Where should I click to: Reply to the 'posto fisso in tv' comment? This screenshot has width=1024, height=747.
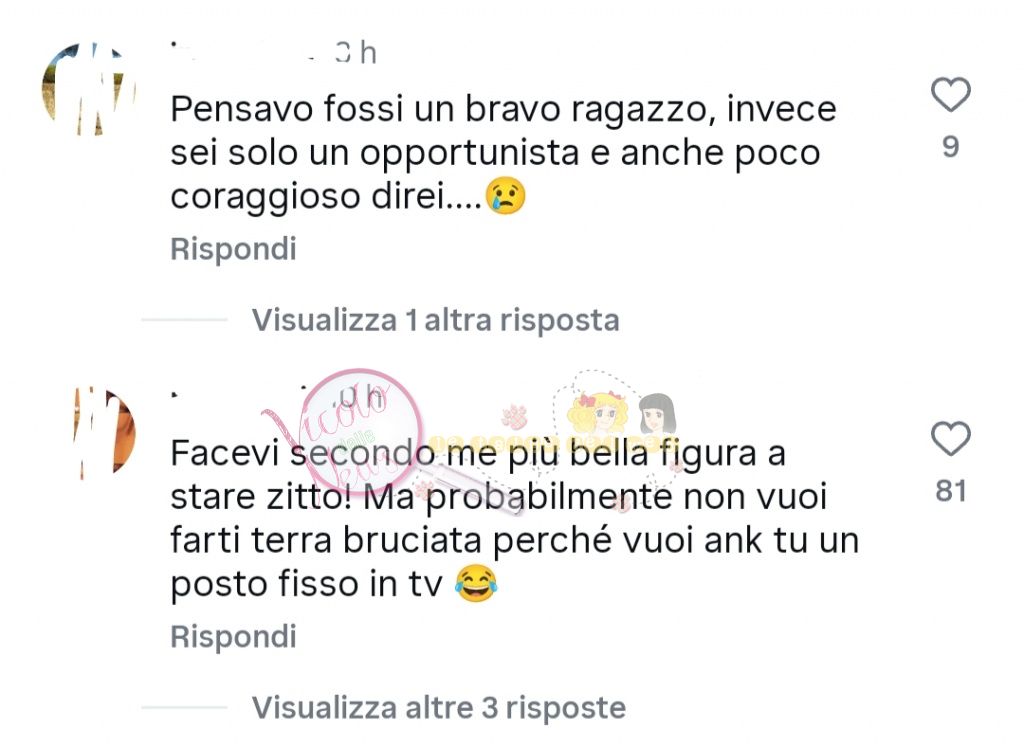[x=233, y=637]
